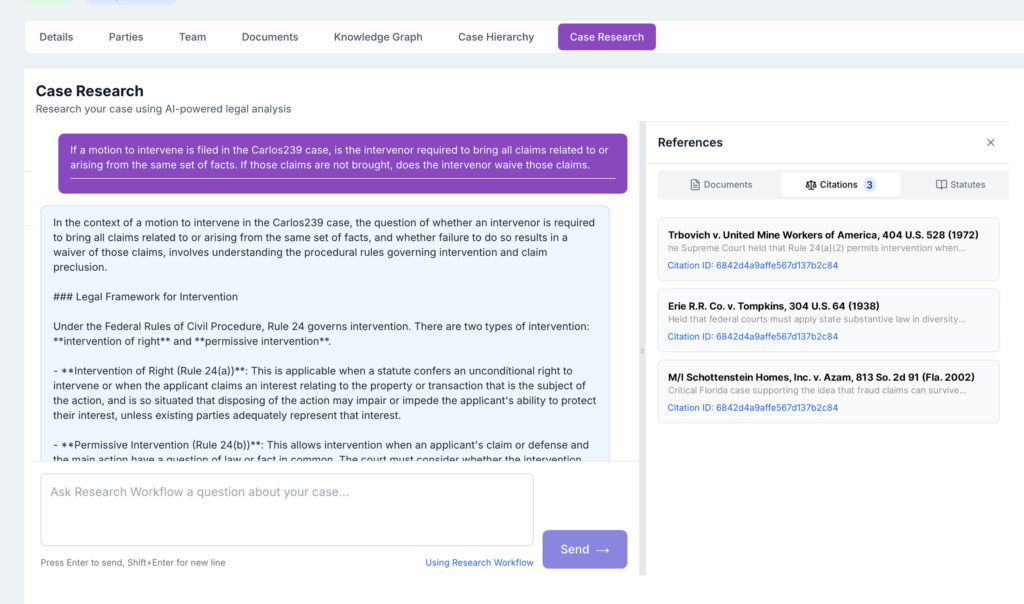The image size is (1024, 604).
Task: Open the Documents case tab
Action: coord(269,37)
